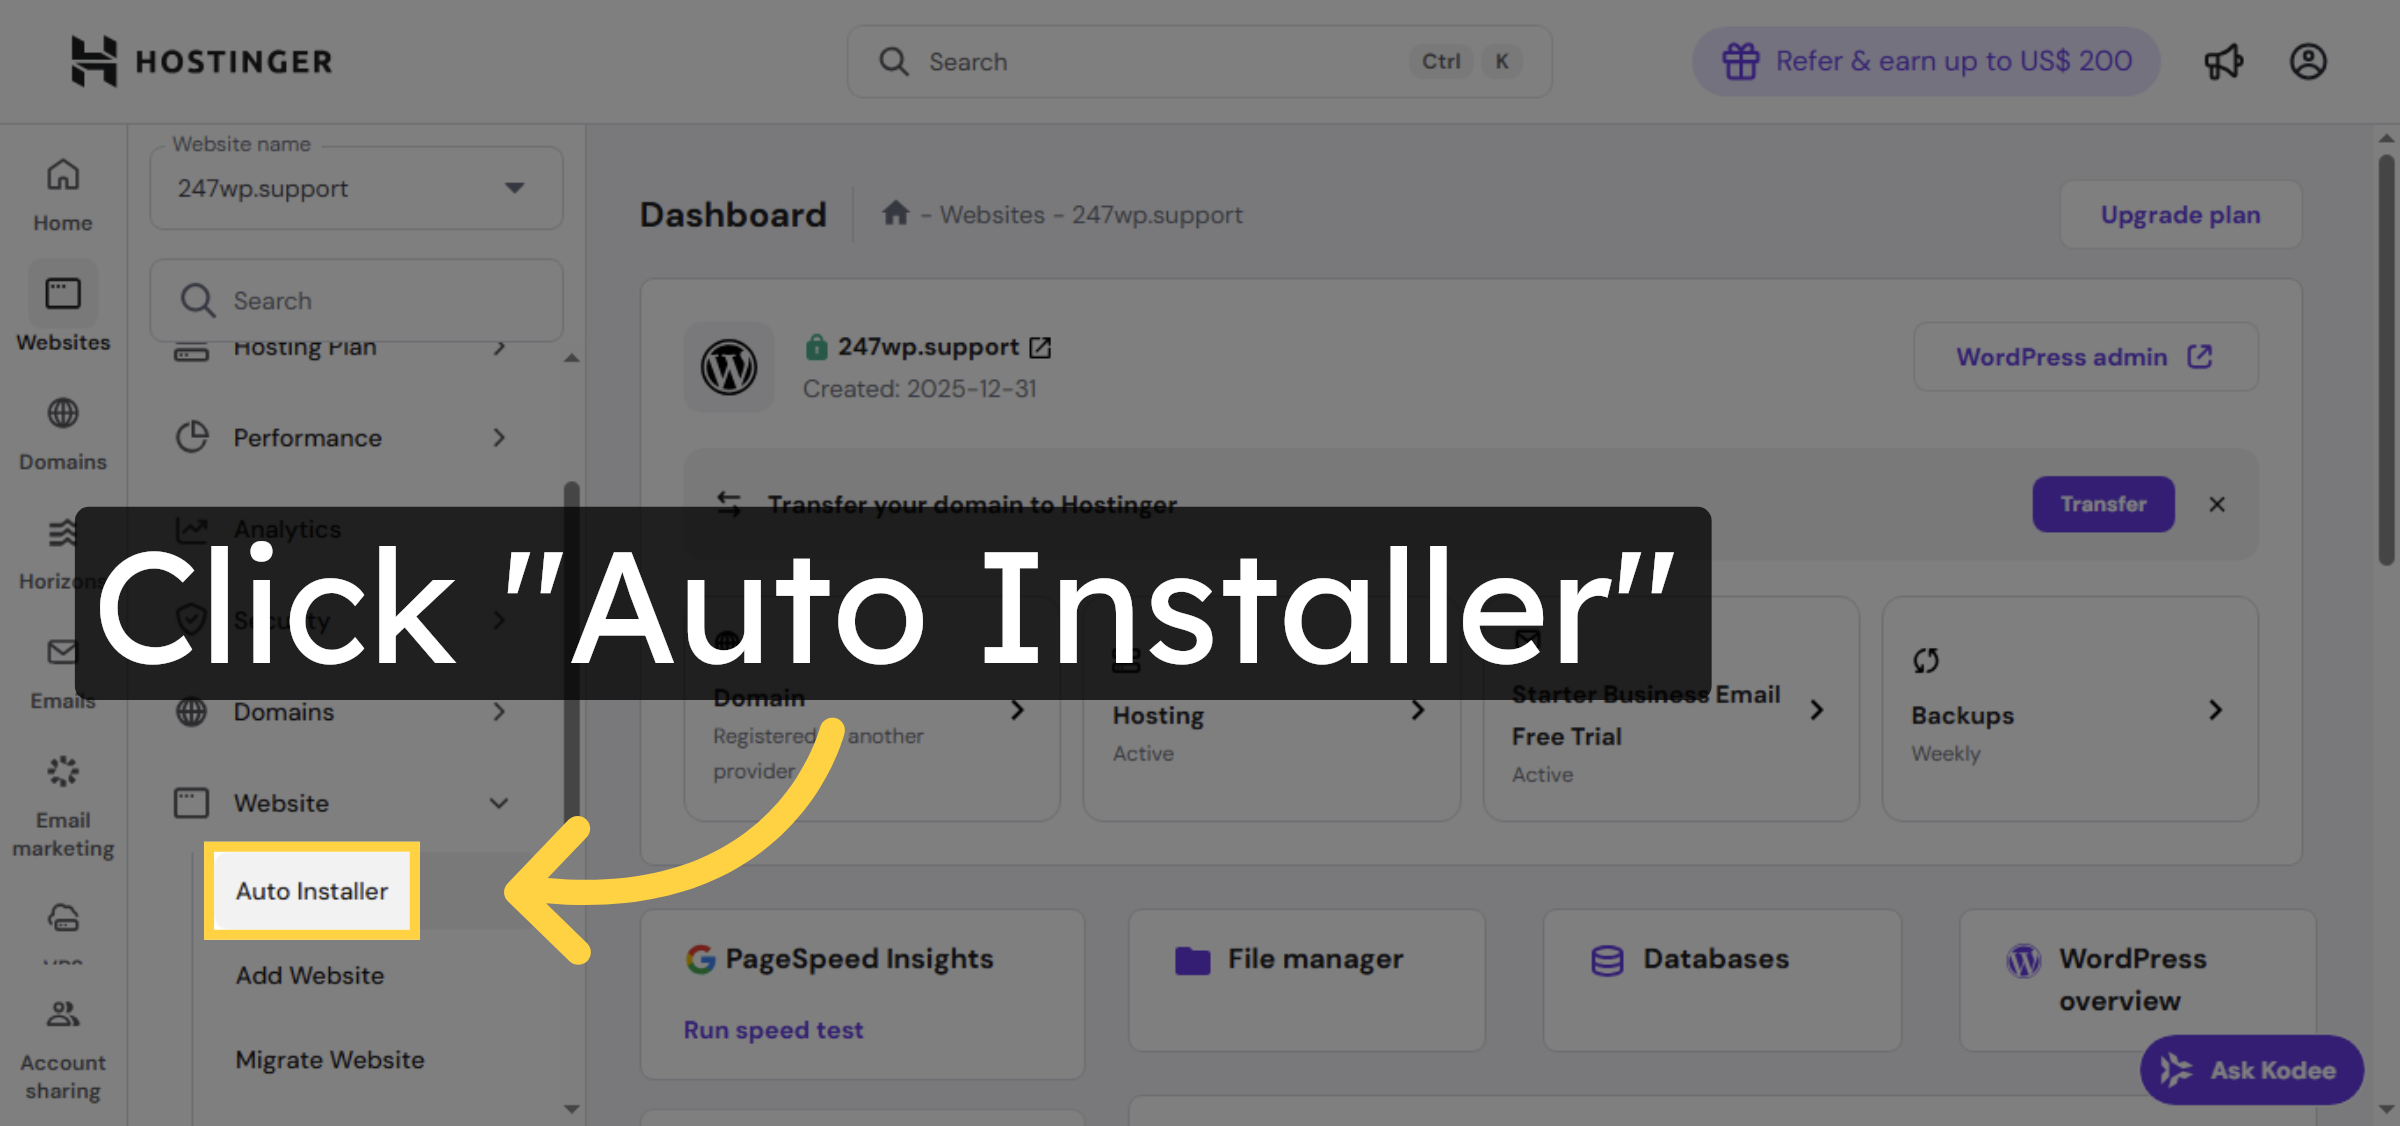Screen dimensions: 2400x1126
Task: Run speed test under PageSpeed Insights
Action: pos(772,1029)
